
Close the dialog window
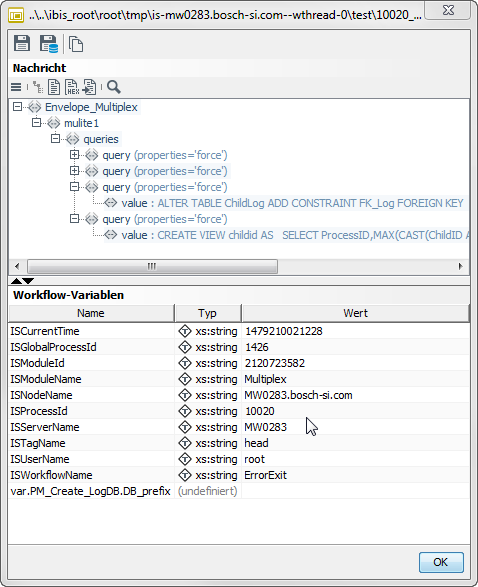[x=448, y=10]
